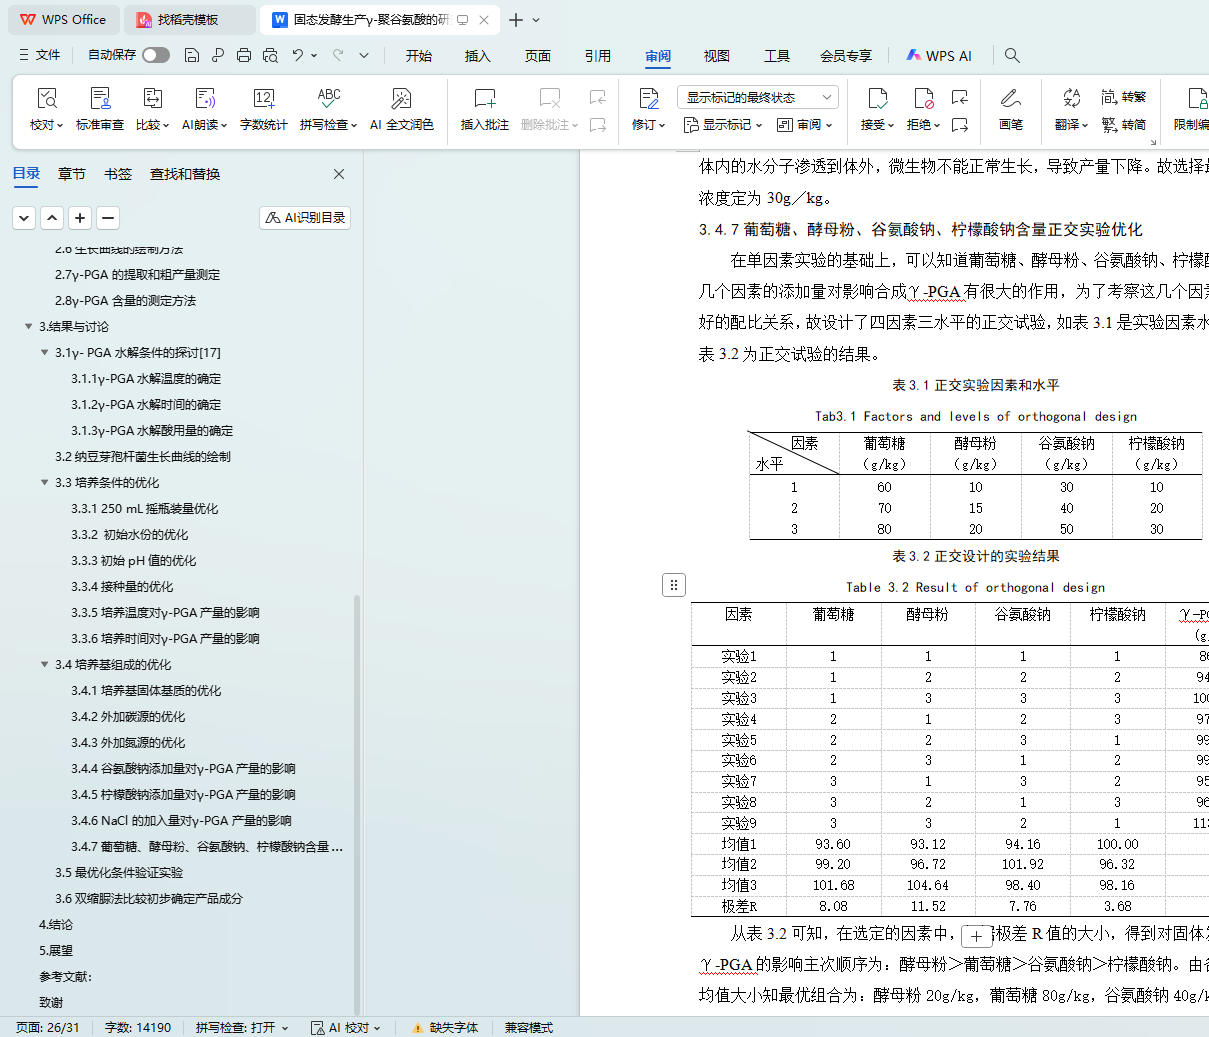Open the 比较 compare documents tool

point(152,108)
